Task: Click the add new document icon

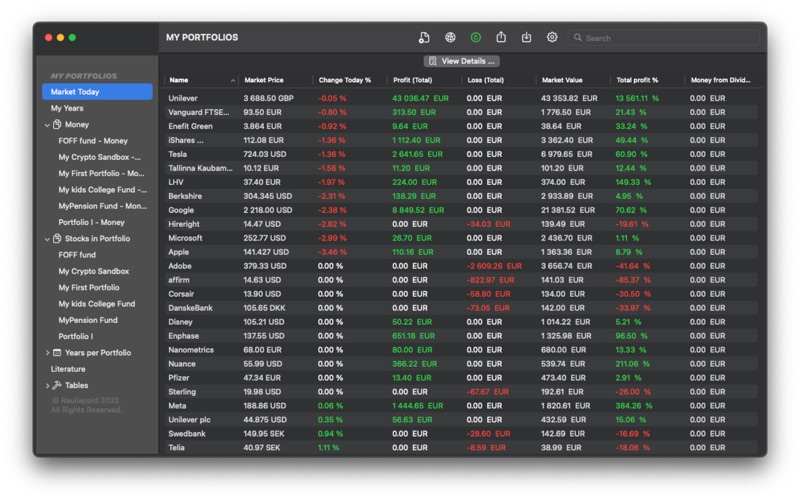Action: (x=424, y=38)
